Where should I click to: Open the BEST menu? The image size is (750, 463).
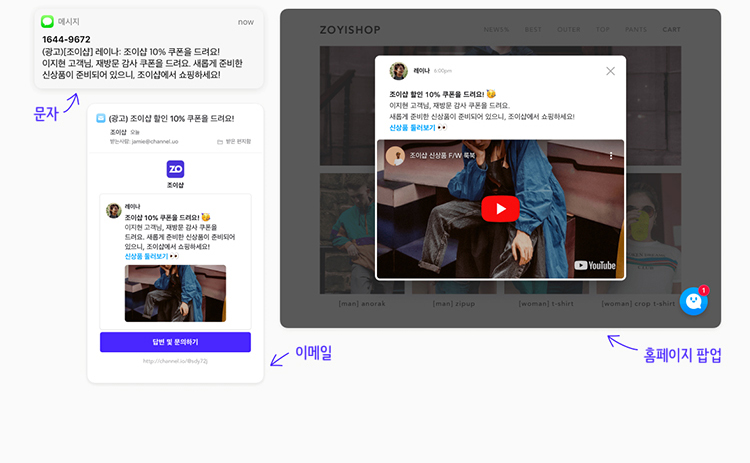point(533,30)
